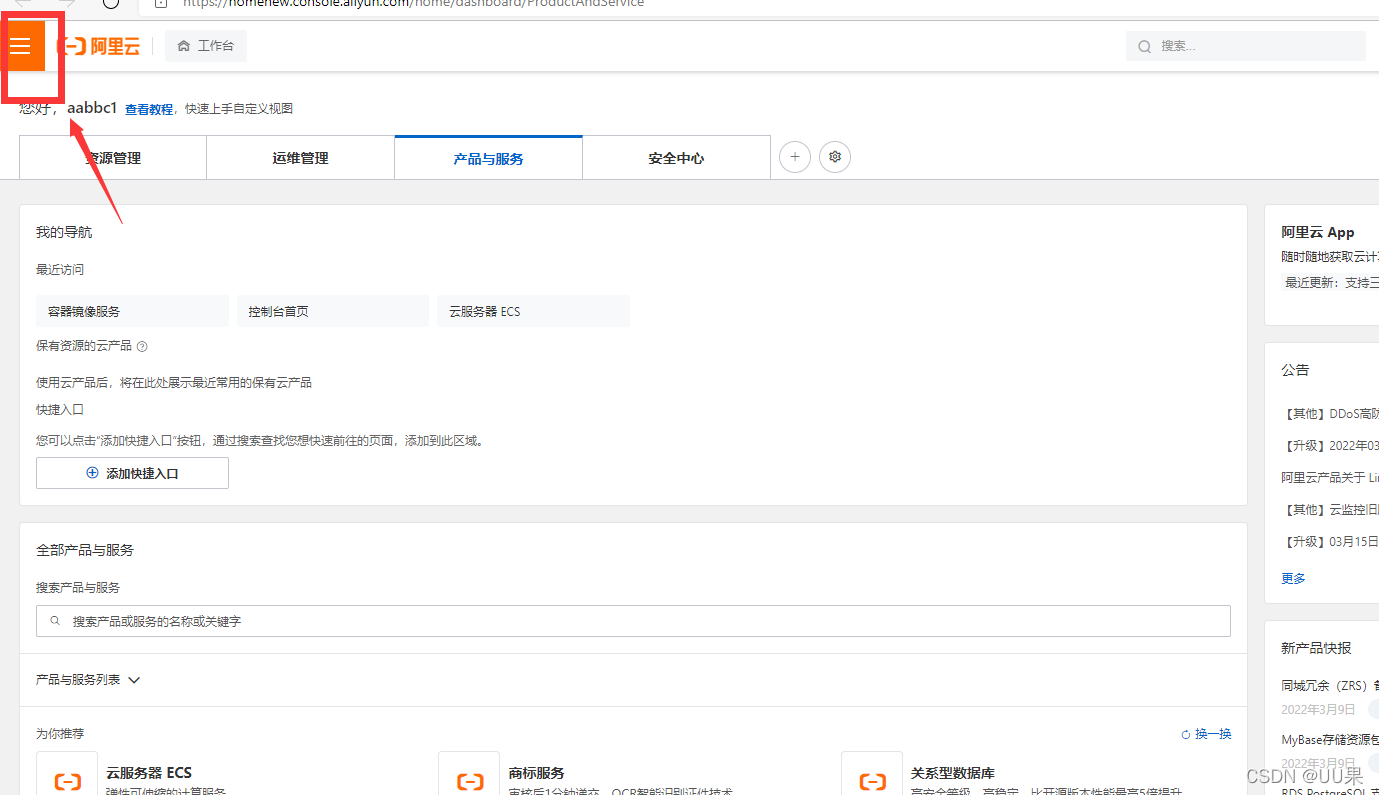
Task: Click search icon in product search box
Action: [55, 621]
